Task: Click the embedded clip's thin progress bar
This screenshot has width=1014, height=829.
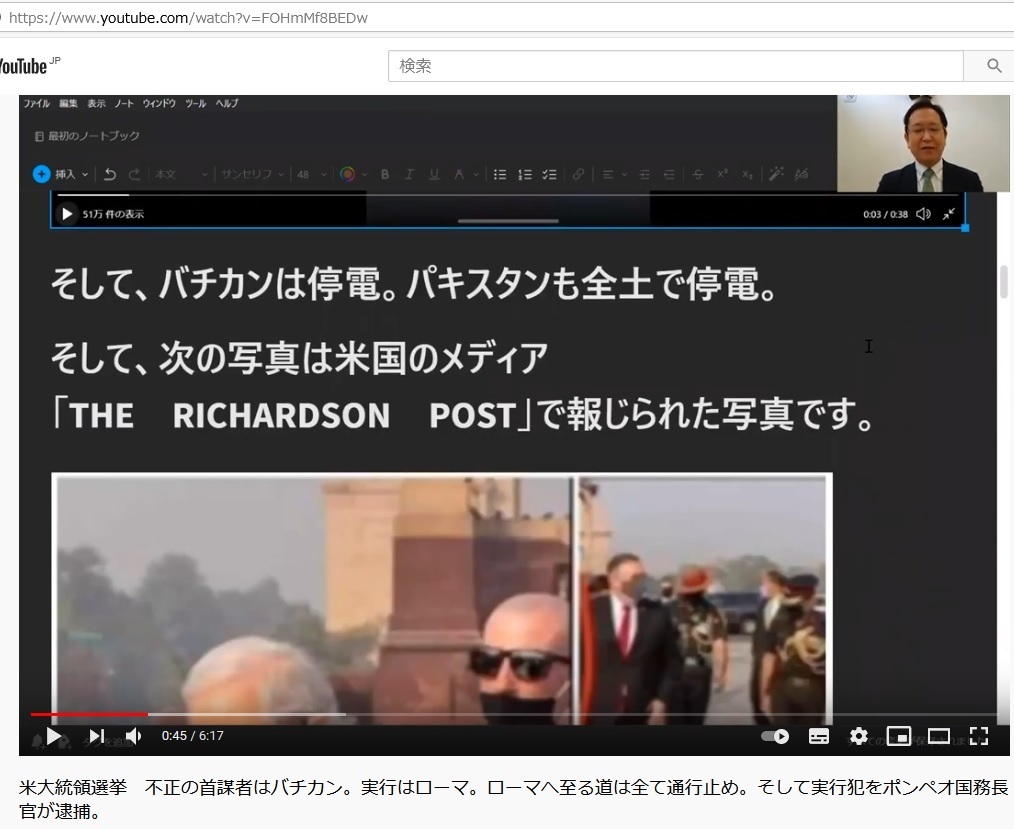Action: pos(508,194)
